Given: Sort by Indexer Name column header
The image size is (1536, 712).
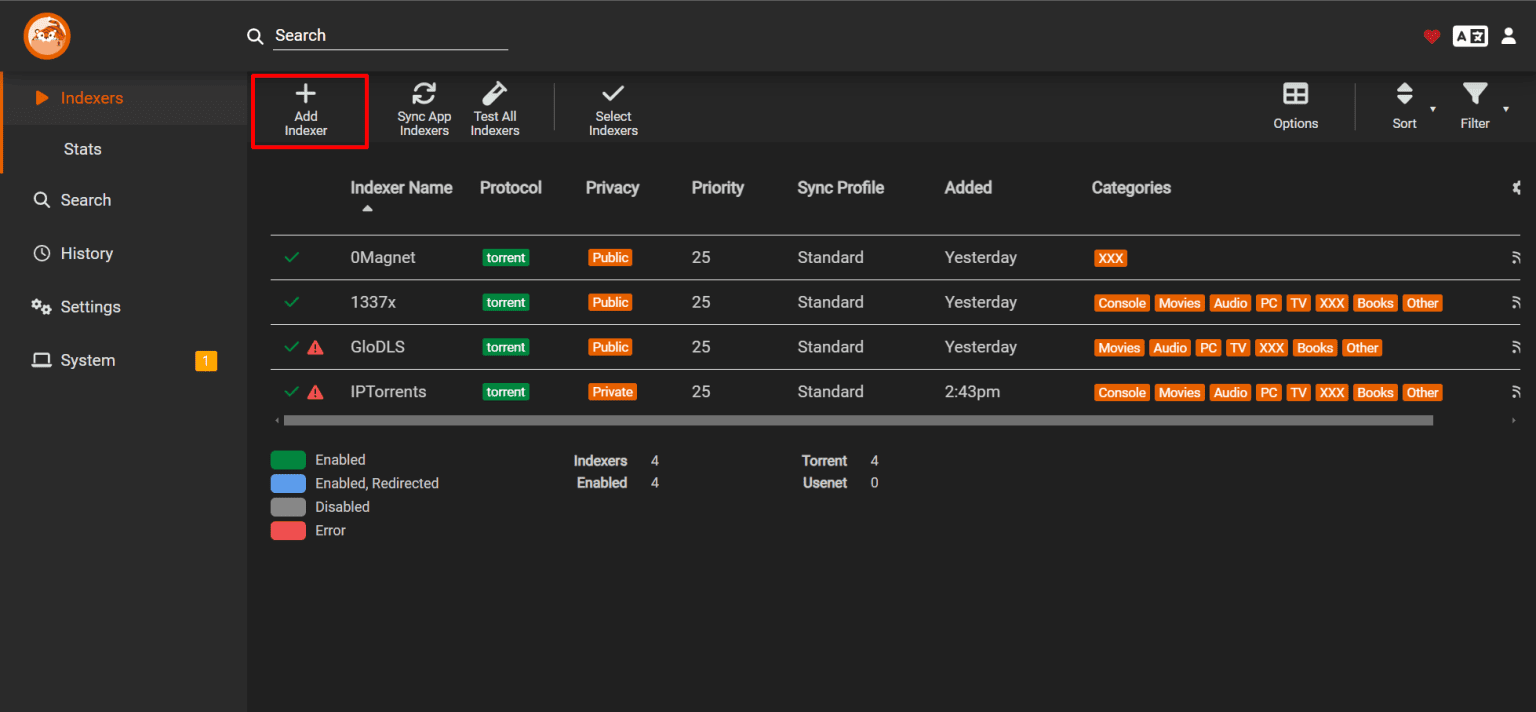Looking at the screenshot, I should tap(401, 188).
